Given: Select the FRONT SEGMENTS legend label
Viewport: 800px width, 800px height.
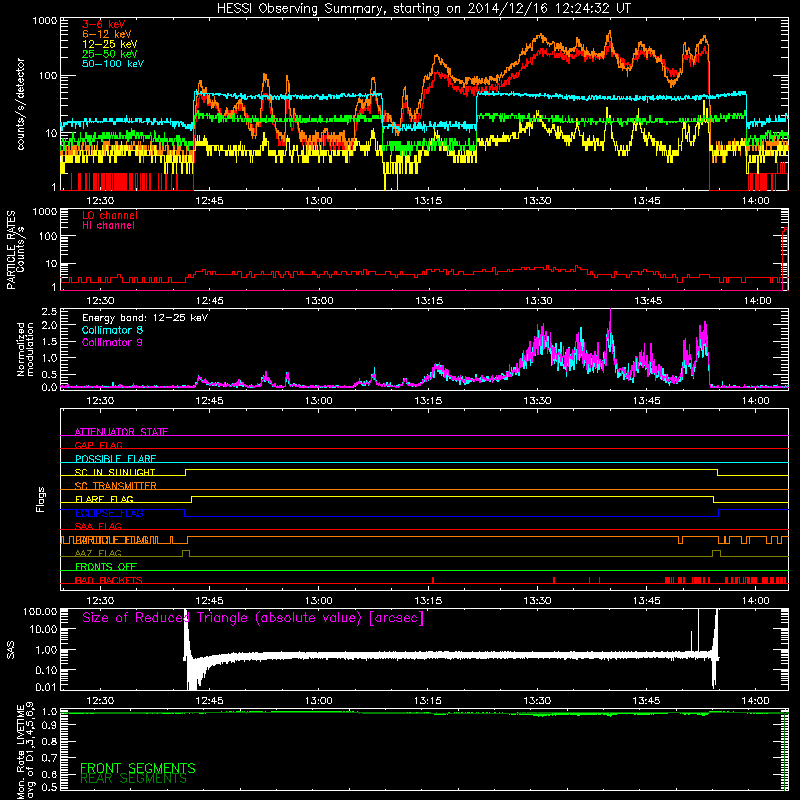Looking at the screenshot, I should coord(138,768).
